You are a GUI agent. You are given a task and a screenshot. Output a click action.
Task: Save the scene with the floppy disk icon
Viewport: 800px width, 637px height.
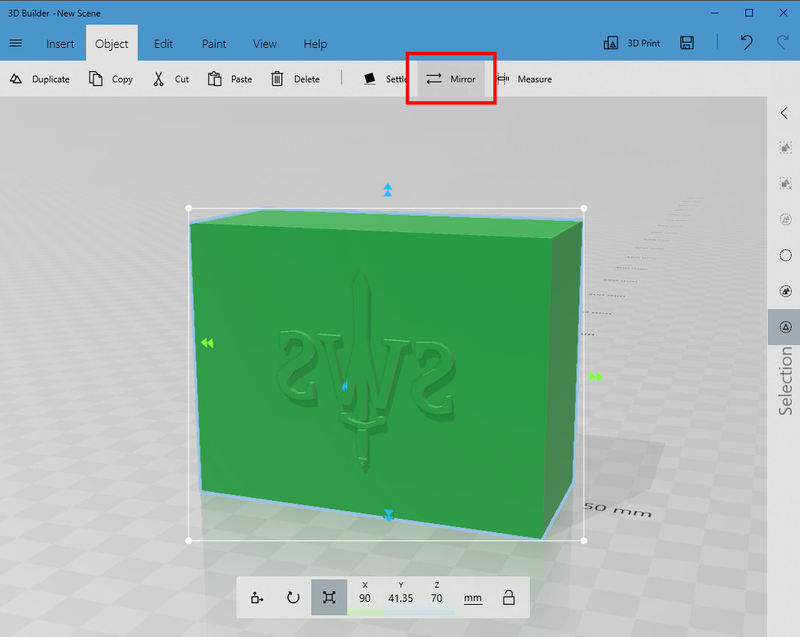(x=687, y=43)
